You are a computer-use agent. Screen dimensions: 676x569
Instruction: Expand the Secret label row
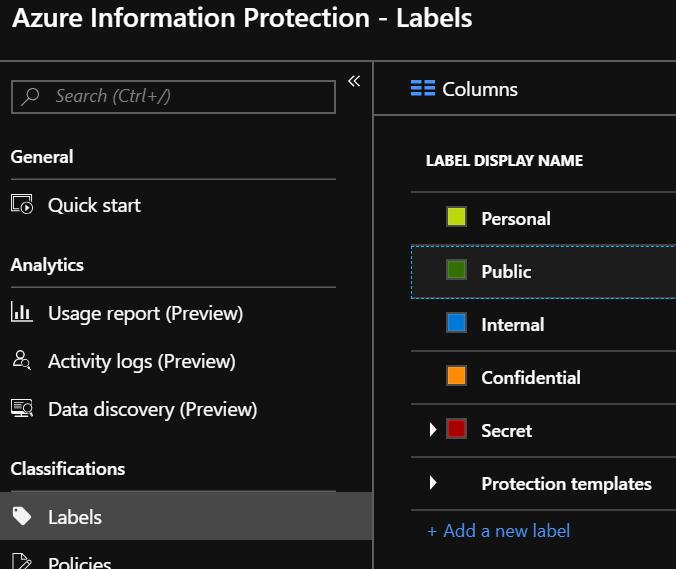pyautogui.click(x=433, y=430)
